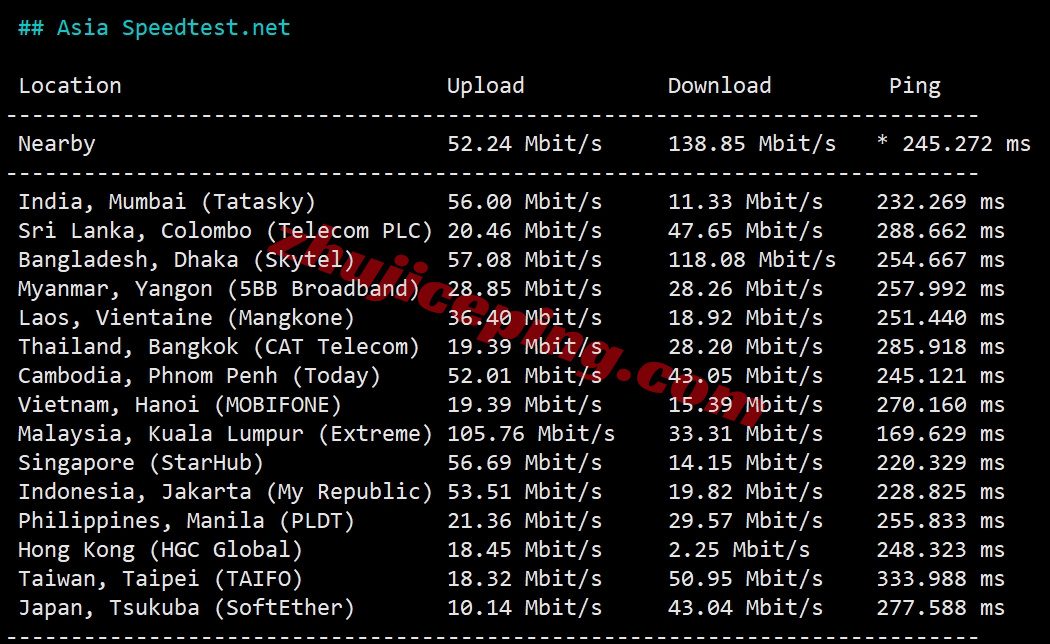This screenshot has width=1050, height=644.
Task: Click Bangladesh upload value 57.08 Mbit/s
Action: pyautogui.click(x=524, y=260)
